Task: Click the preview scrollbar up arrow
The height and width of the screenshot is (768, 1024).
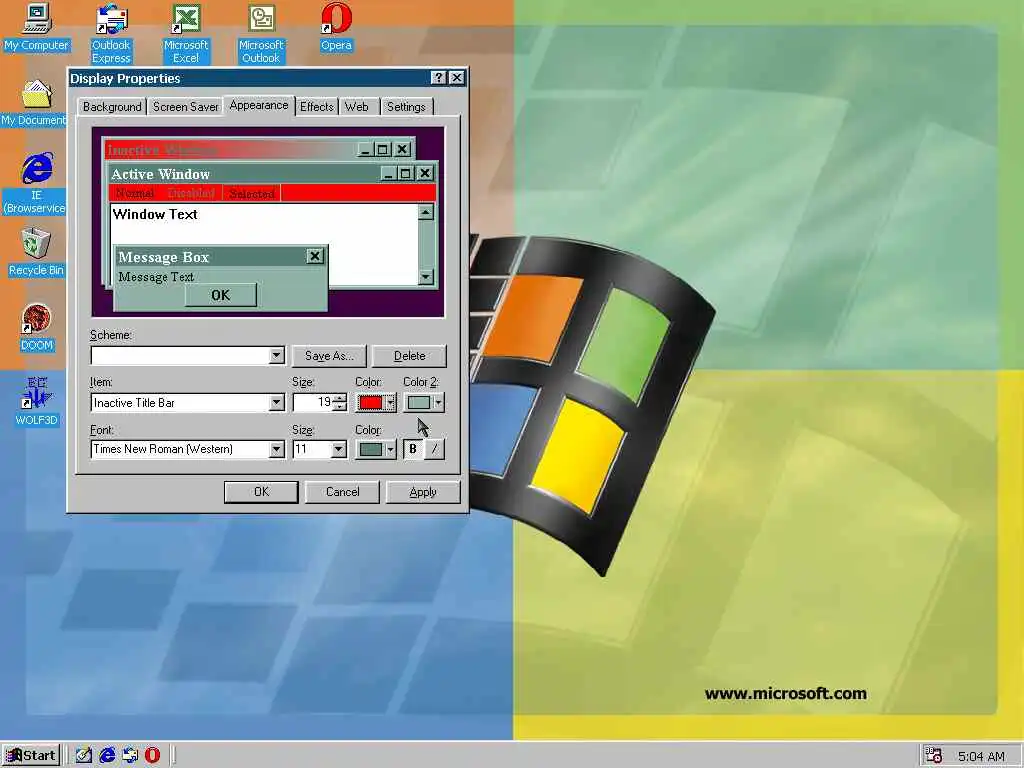Action: coord(426,212)
